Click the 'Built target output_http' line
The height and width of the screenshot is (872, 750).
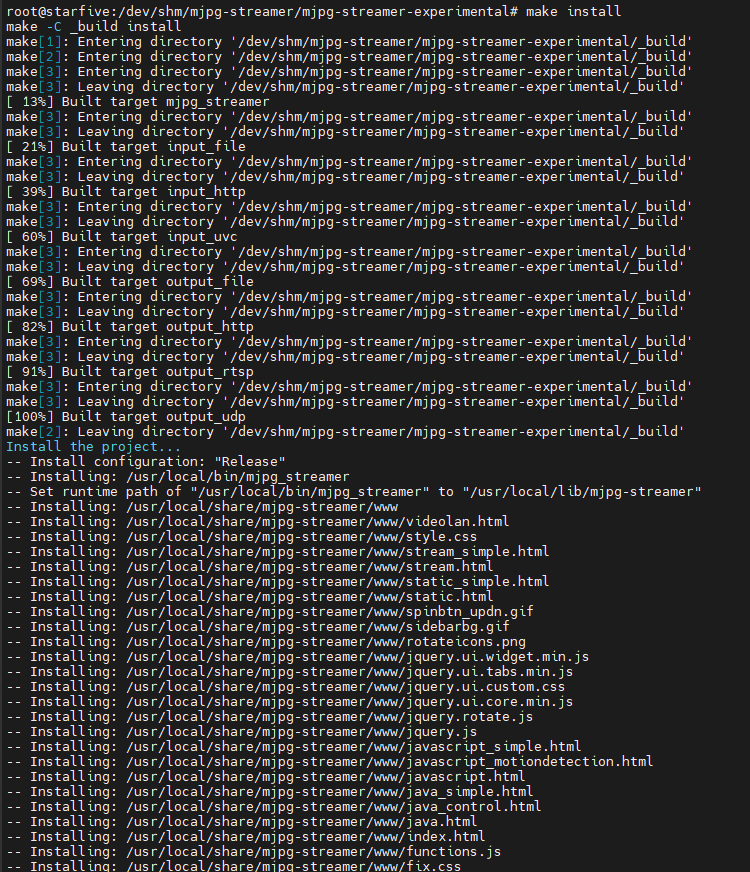pyautogui.click(x=130, y=326)
